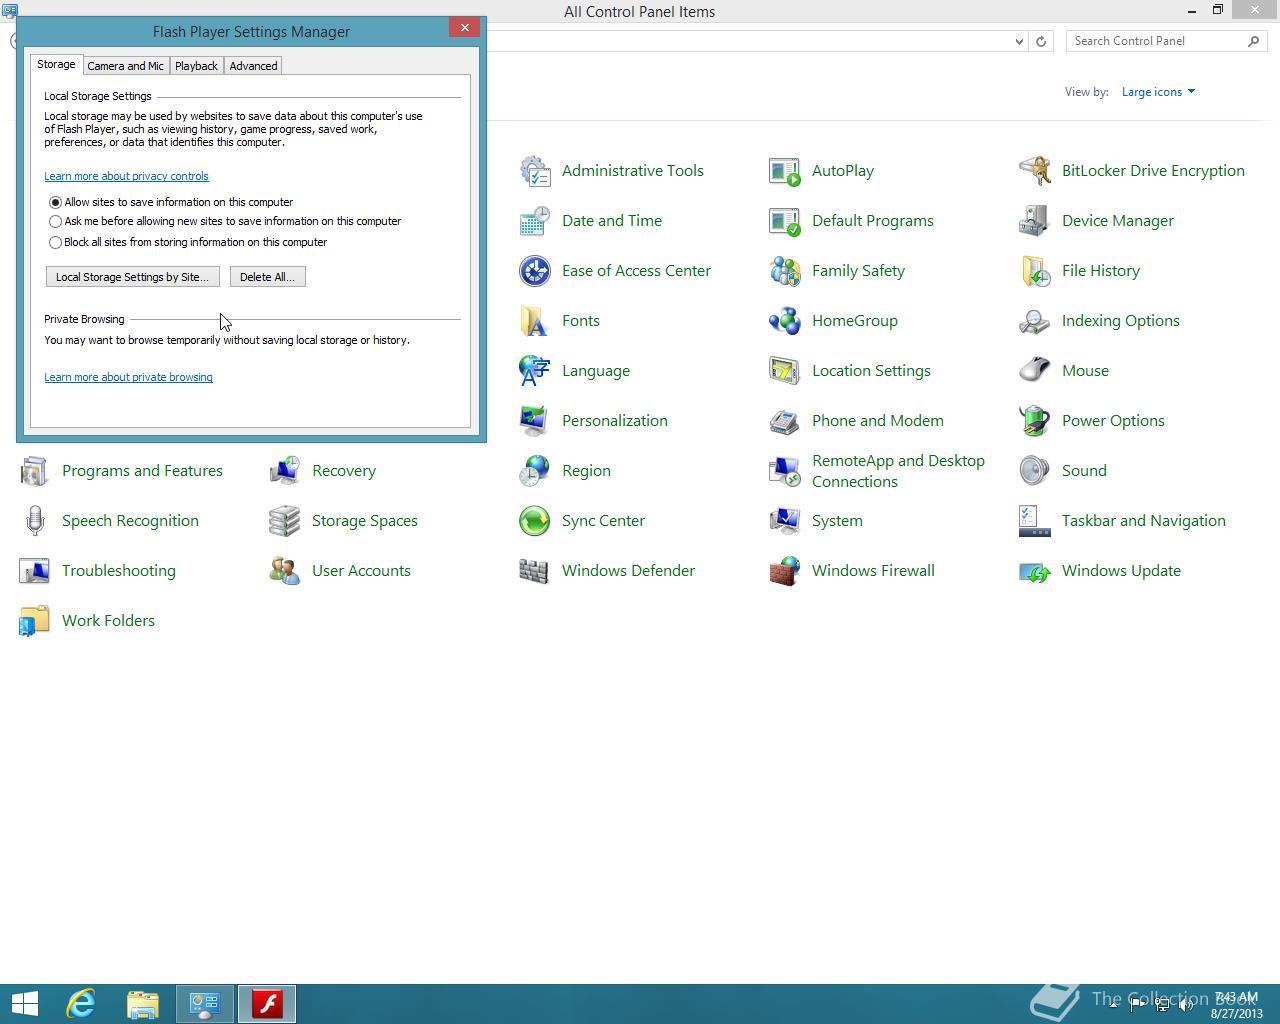The image size is (1280, 1024).
Task: Switch to Control Panel taskbar button
Action: tap(205, 1003)
